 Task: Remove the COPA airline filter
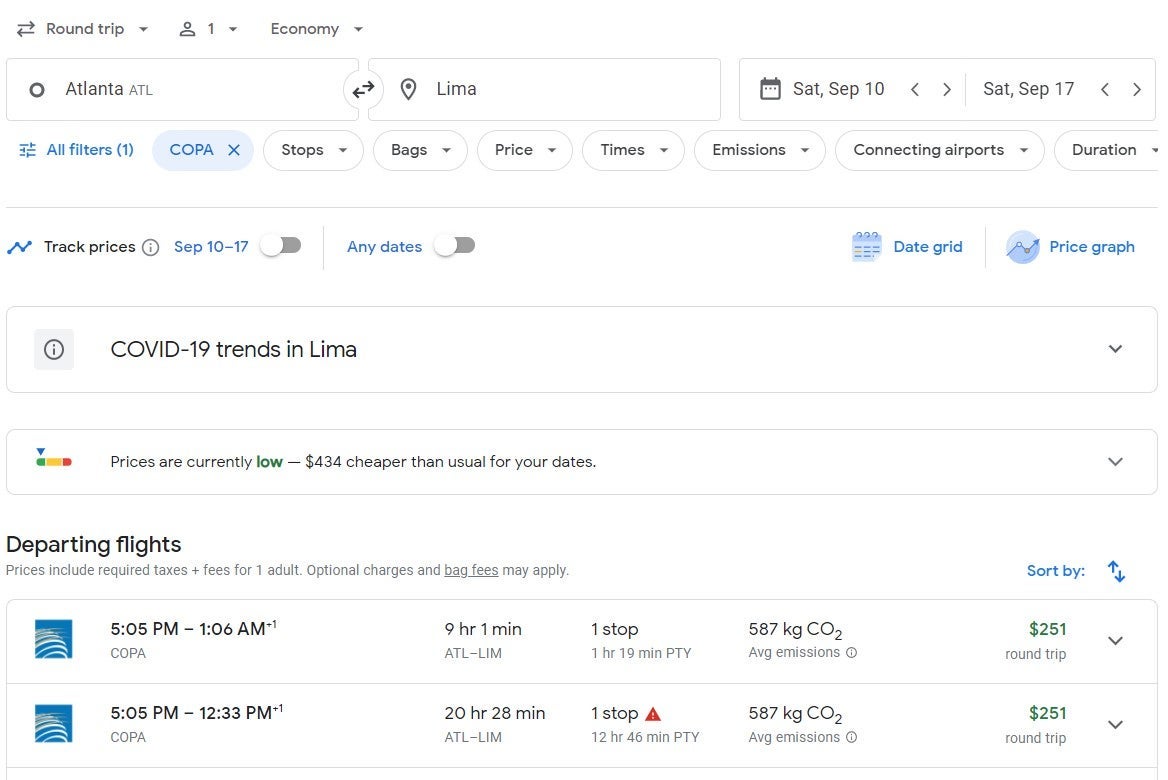tap(234, 150)
